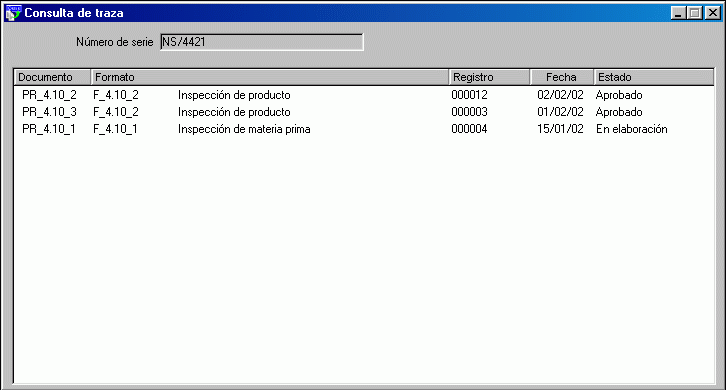This screenshot has width=726, height=390.
Task: Sort by the Estado column header
Action: tap(653, 77)
